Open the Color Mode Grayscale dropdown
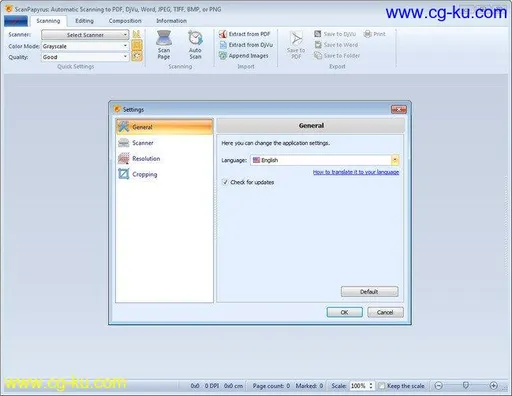 click(x=85, y=46)
